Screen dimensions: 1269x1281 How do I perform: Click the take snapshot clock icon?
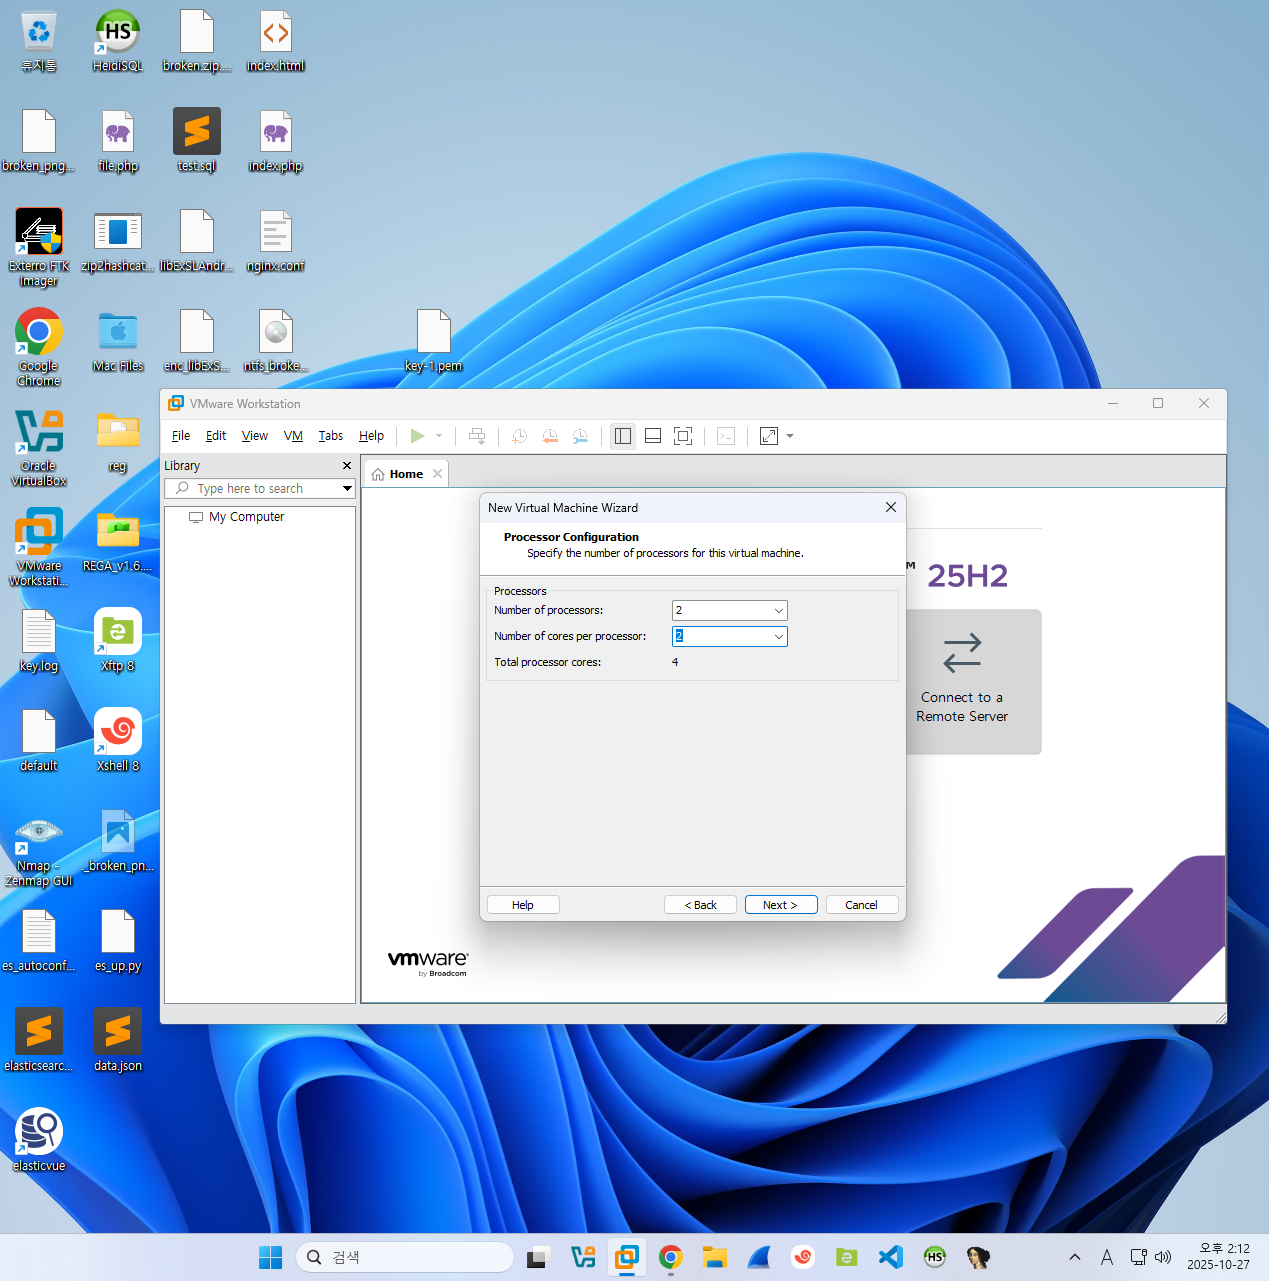point(519,436)
